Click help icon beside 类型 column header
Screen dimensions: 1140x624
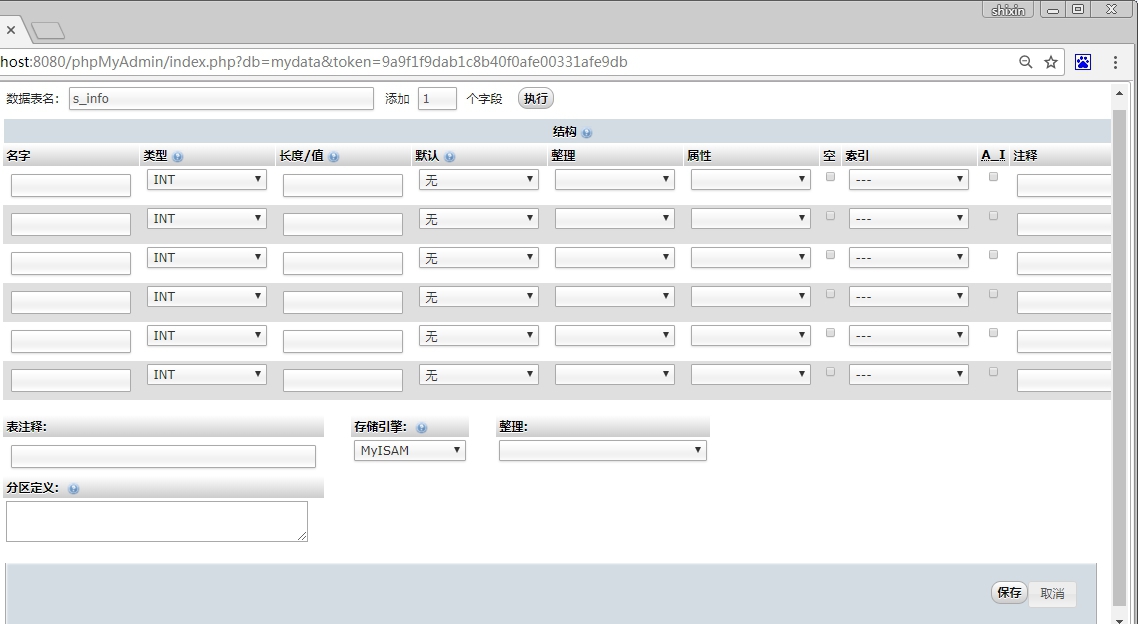[x=178, y=157]
